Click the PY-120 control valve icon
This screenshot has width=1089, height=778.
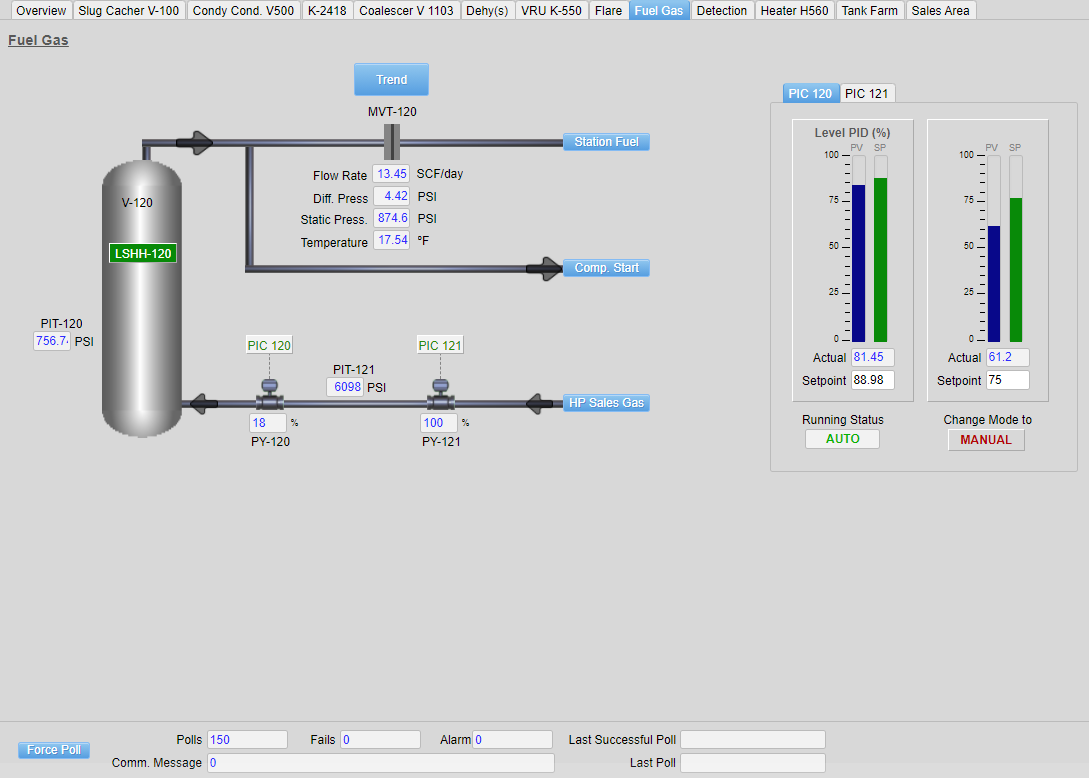269,396
